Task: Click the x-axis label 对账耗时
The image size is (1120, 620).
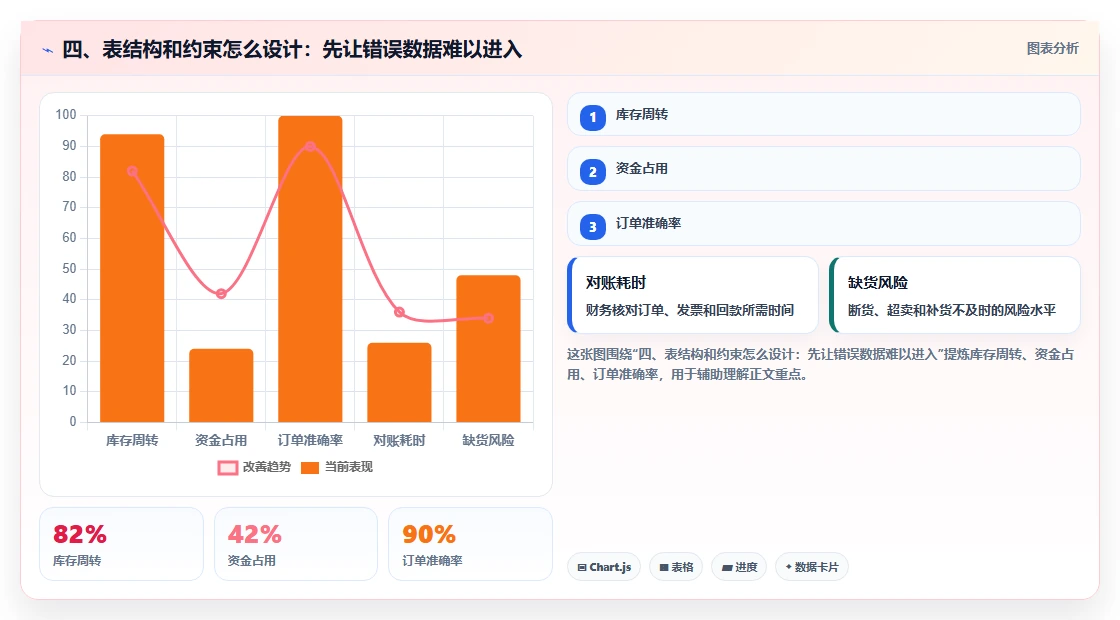Action: click(399, 441)
